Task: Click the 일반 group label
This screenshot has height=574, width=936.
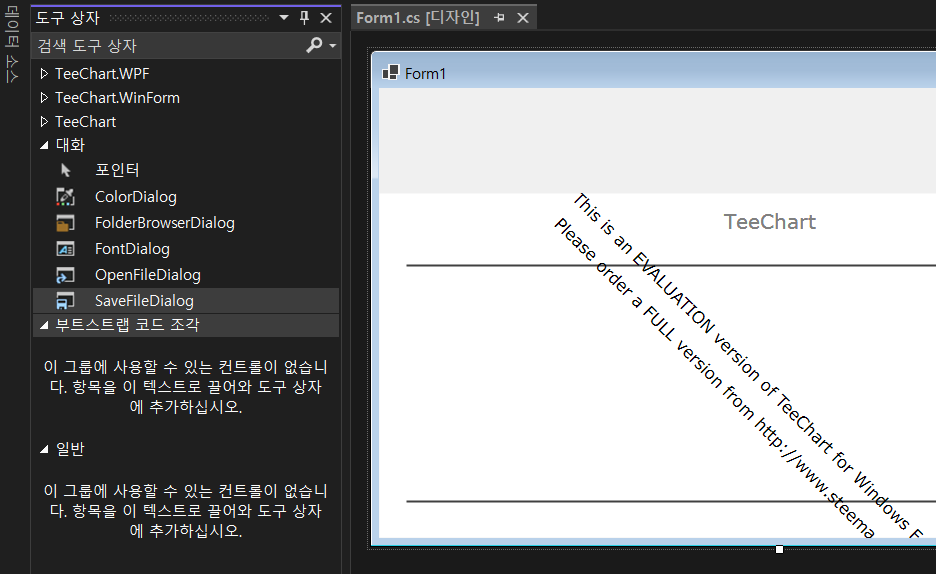Action: 70,449
